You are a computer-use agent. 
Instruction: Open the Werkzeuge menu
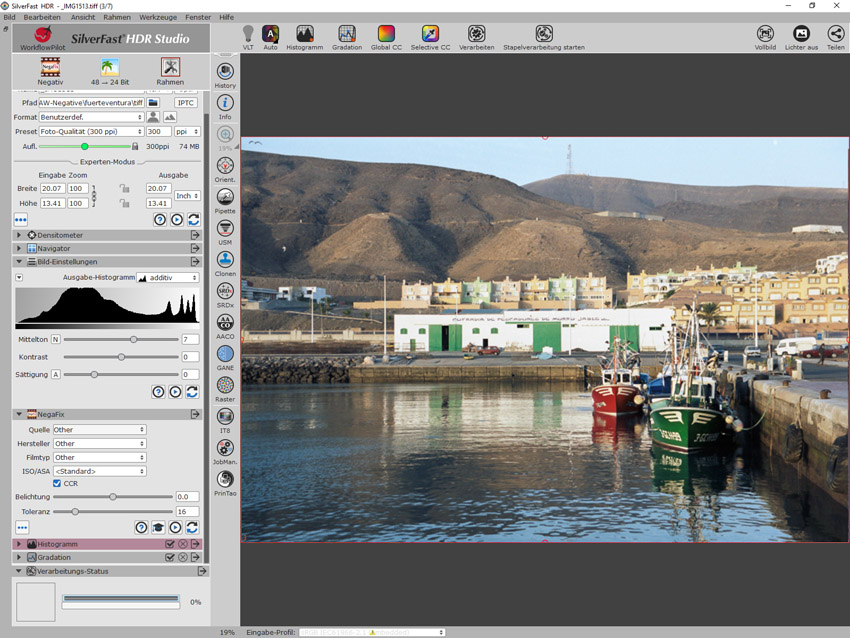(x=157, y=17)
